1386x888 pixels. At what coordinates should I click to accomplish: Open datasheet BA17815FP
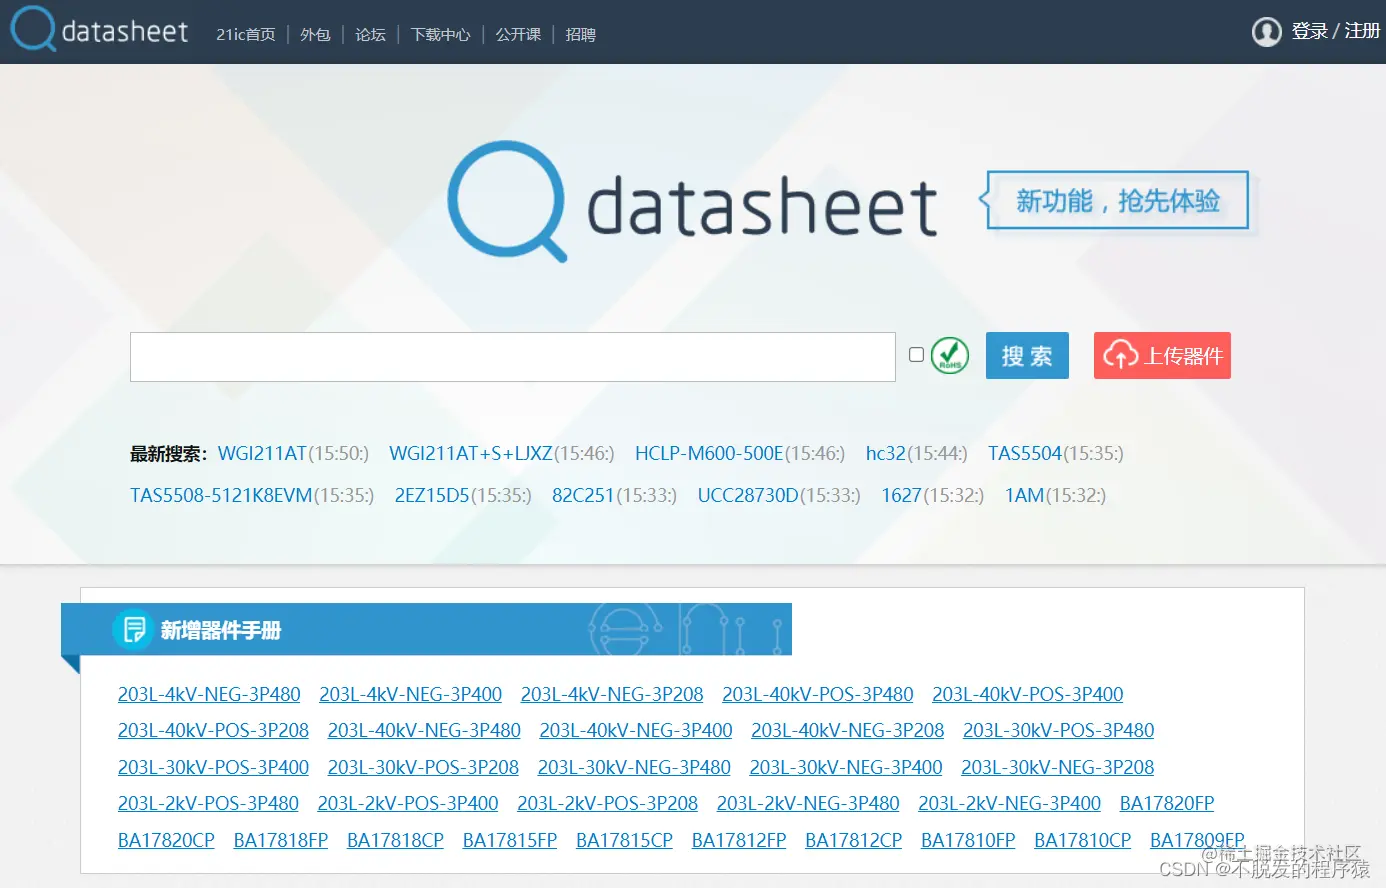click(510, 840)
